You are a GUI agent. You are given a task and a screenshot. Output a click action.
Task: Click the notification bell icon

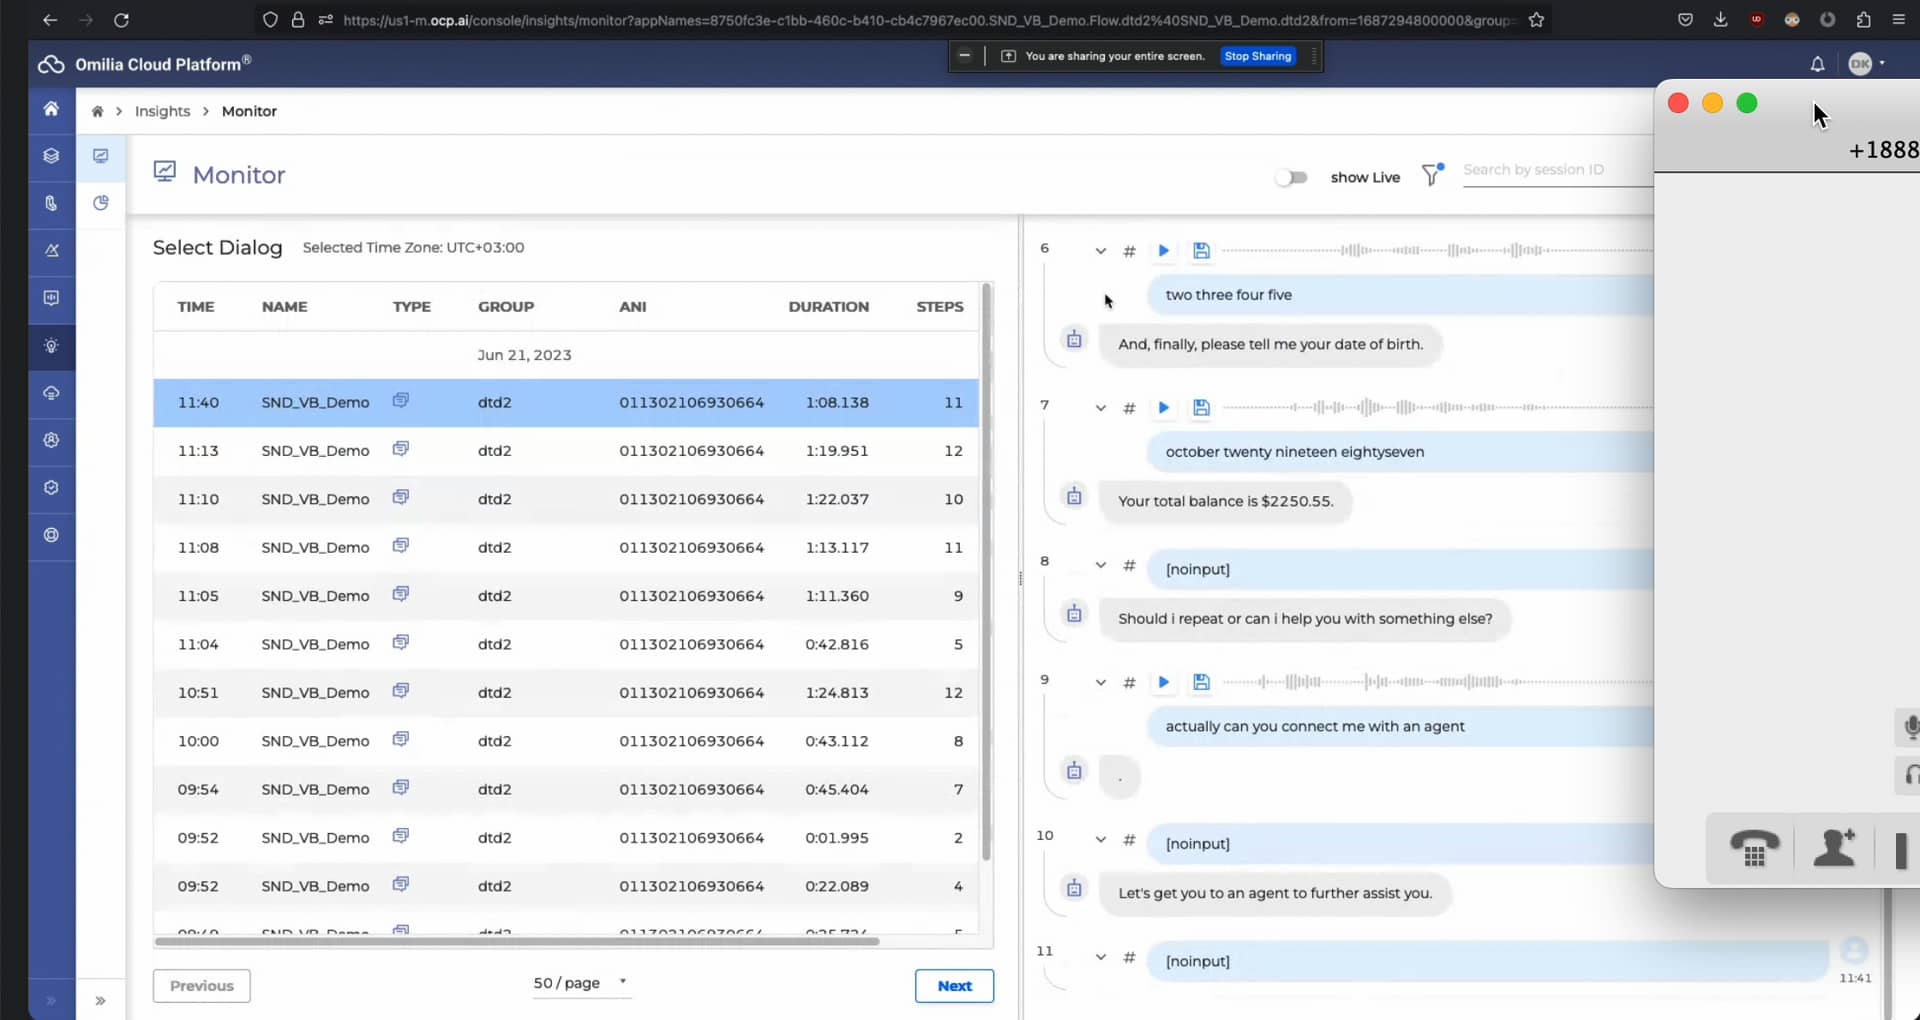click(1817, 63)
